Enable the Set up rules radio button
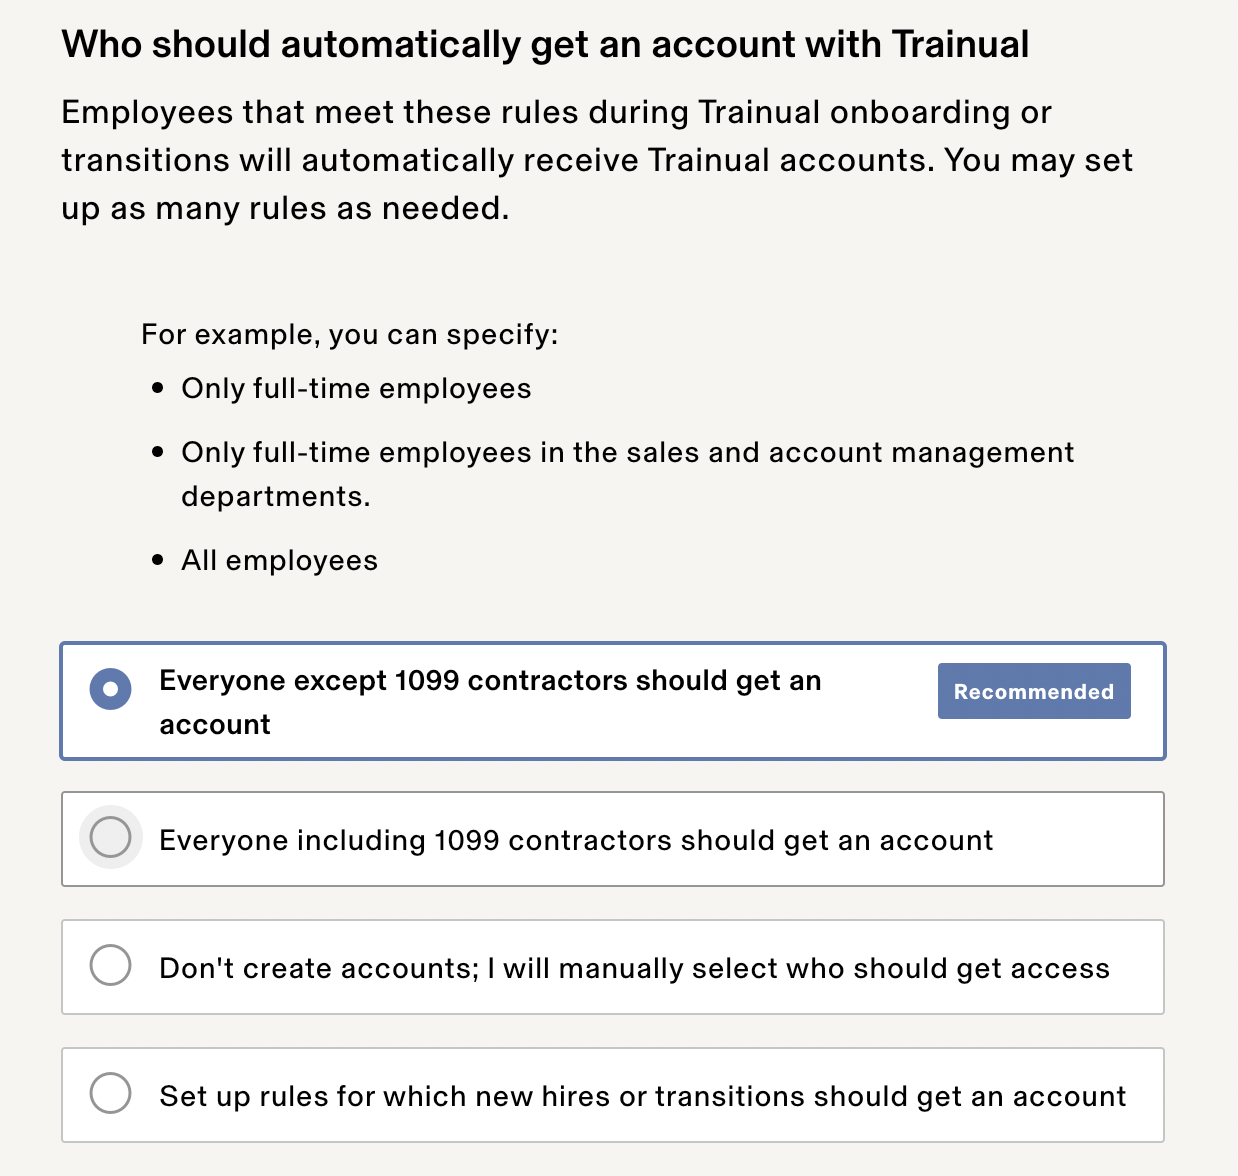The width and height of the screenshot is (1238, 1176). [x=110, y=1093]
